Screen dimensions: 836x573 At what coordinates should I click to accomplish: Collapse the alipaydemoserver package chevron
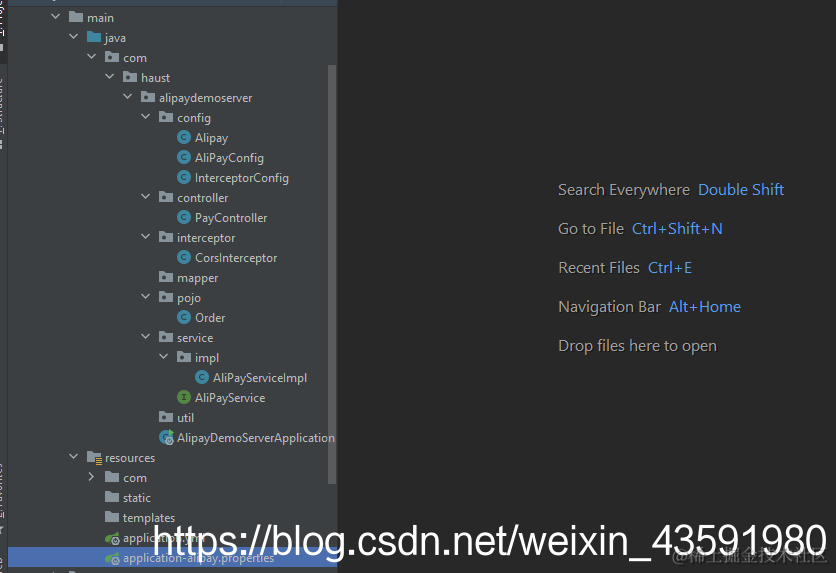128,96
